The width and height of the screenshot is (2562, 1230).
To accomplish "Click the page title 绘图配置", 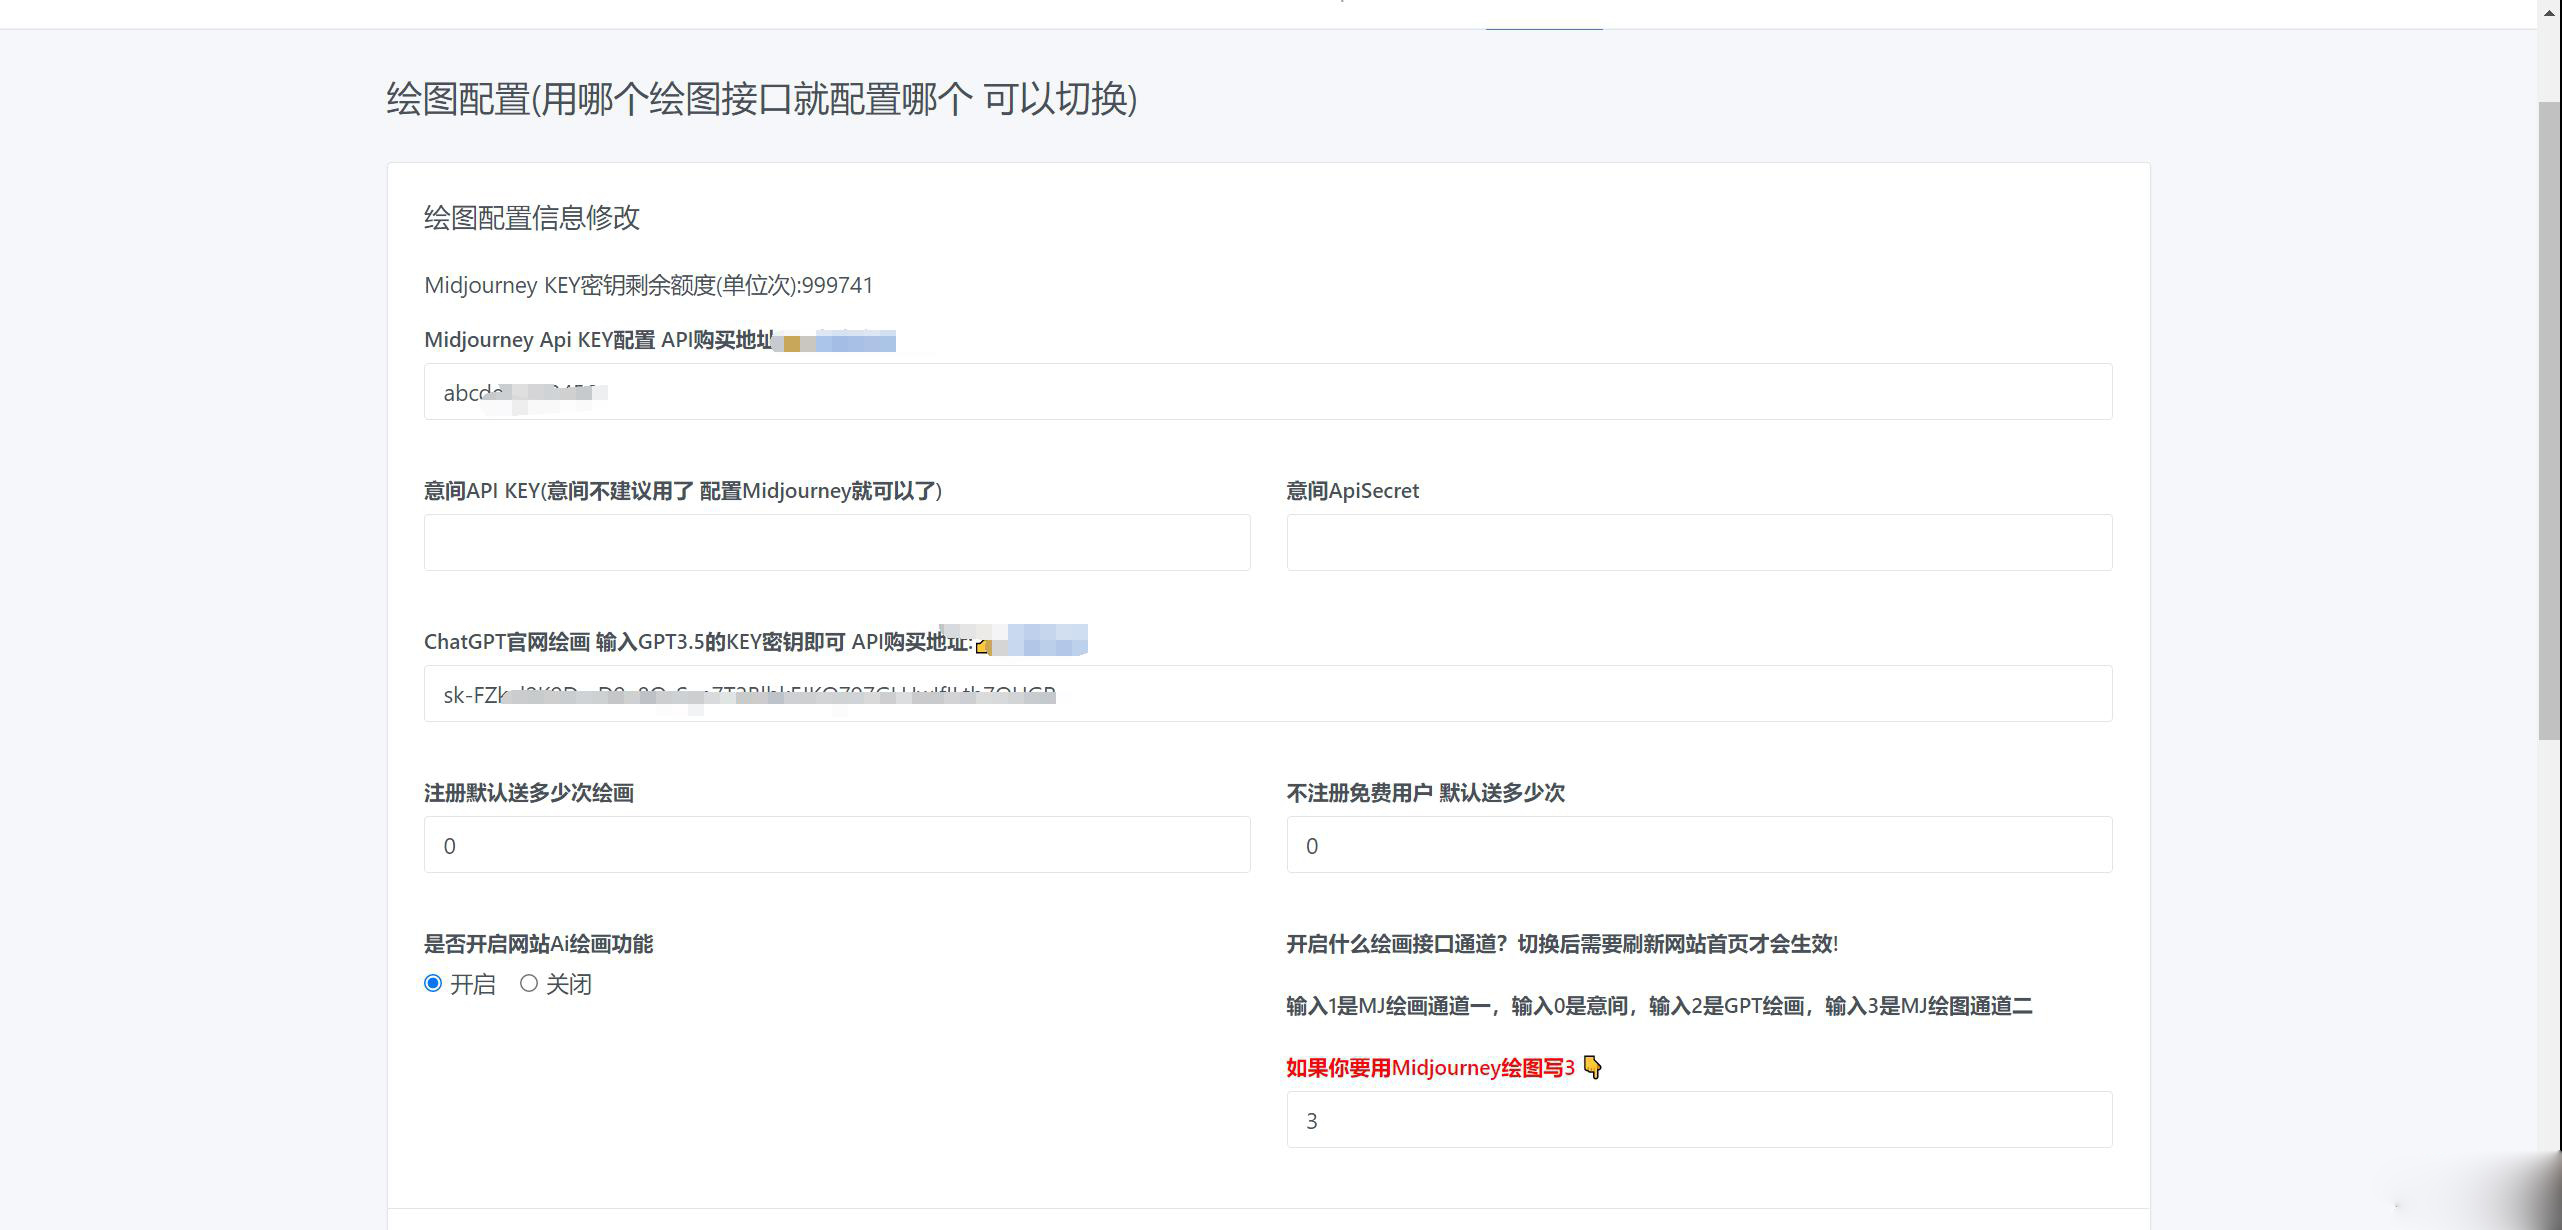I will pyautogui.click(x=762, y=99).
